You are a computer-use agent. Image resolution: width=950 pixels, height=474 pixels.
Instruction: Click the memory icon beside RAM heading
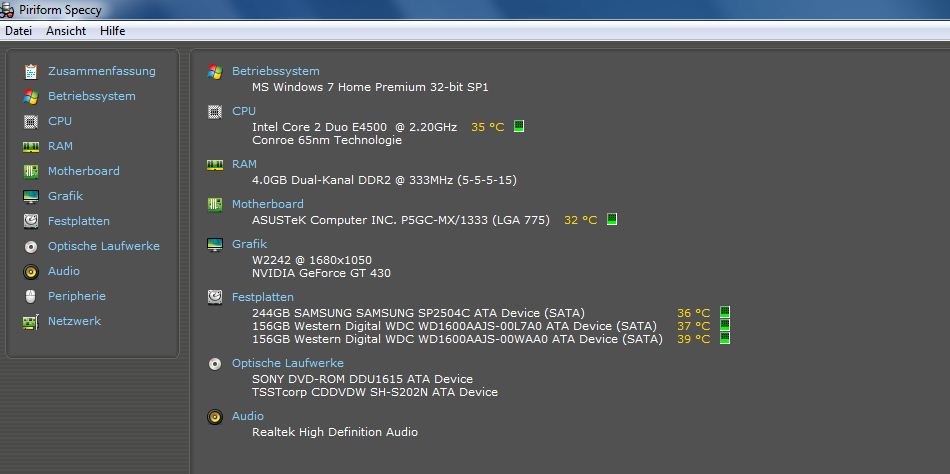[215, 164]
